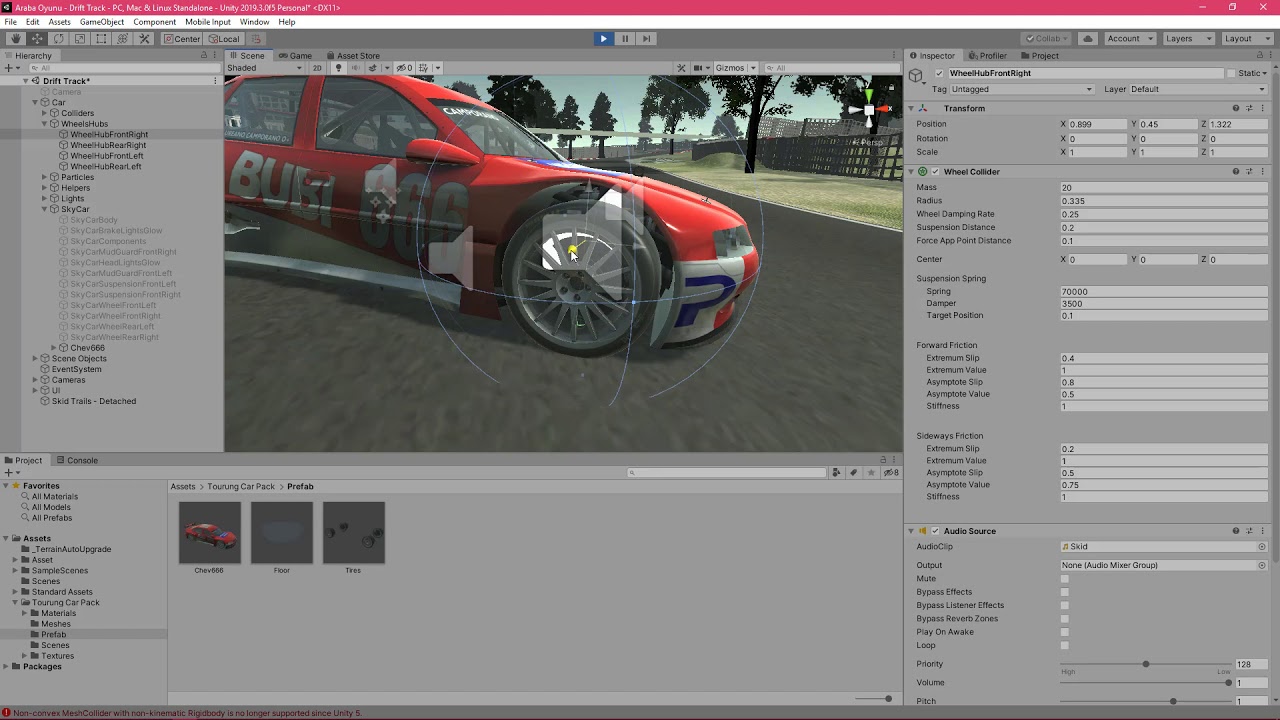Screen dimensions: 1280x720
Task: Click the Step frame button
Action: click(x=646, y=39)
